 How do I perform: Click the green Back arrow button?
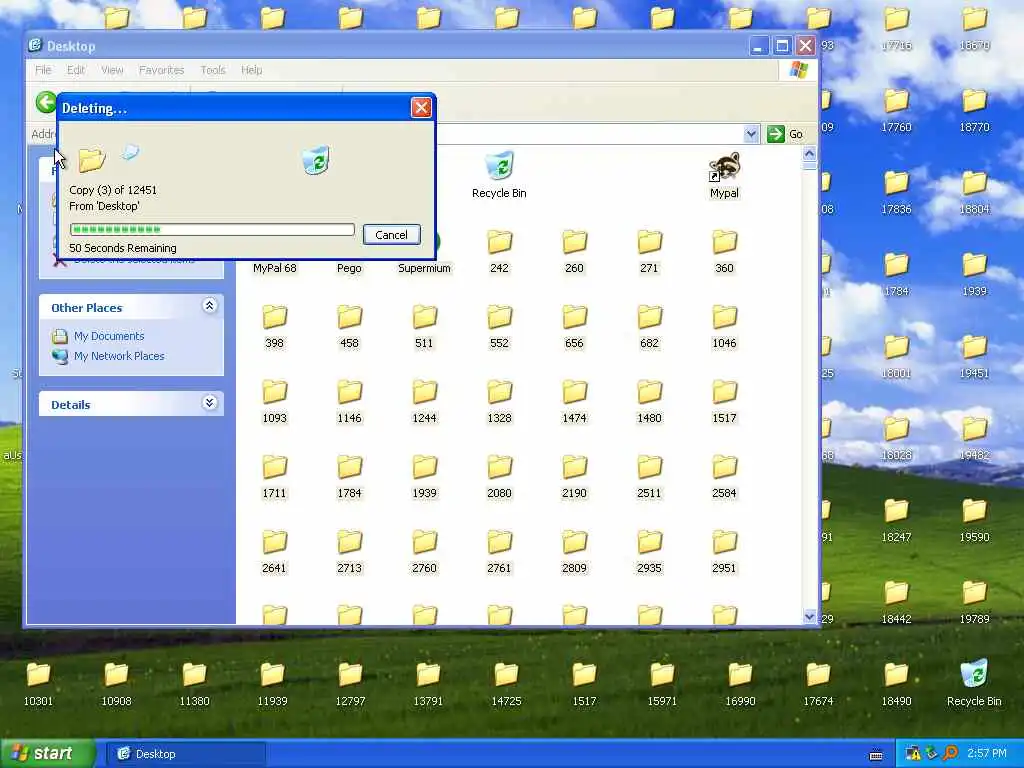click(46, 103)
